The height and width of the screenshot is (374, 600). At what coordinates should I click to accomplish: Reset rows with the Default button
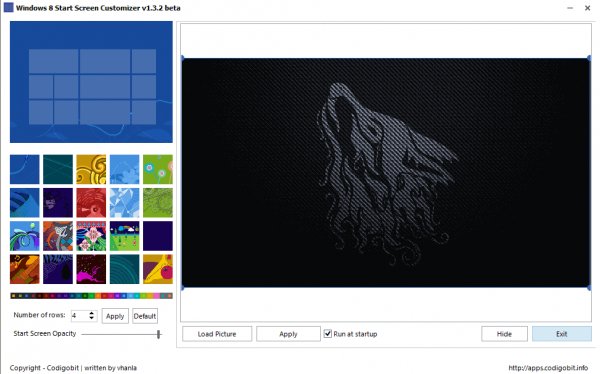coord(145,316)
